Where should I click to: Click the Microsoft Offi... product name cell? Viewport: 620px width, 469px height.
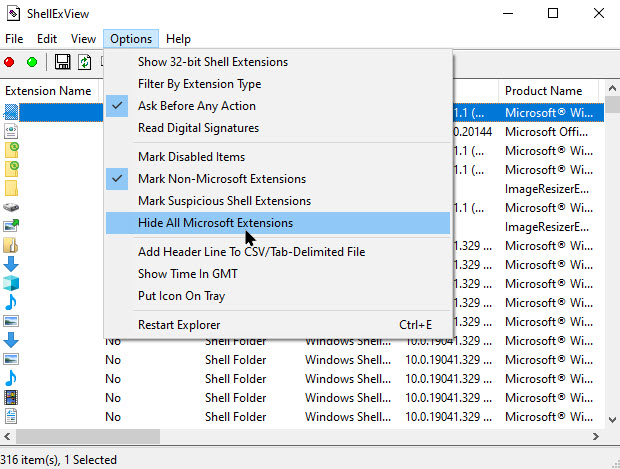point(546,132)
